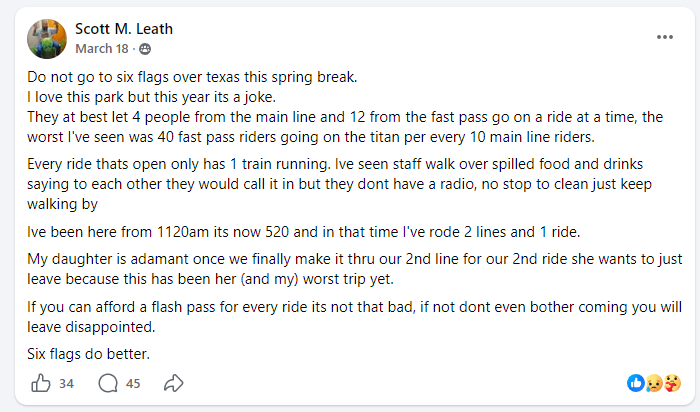Open the three-dot post options menu

pyautogui.click(x=665, y=37)
